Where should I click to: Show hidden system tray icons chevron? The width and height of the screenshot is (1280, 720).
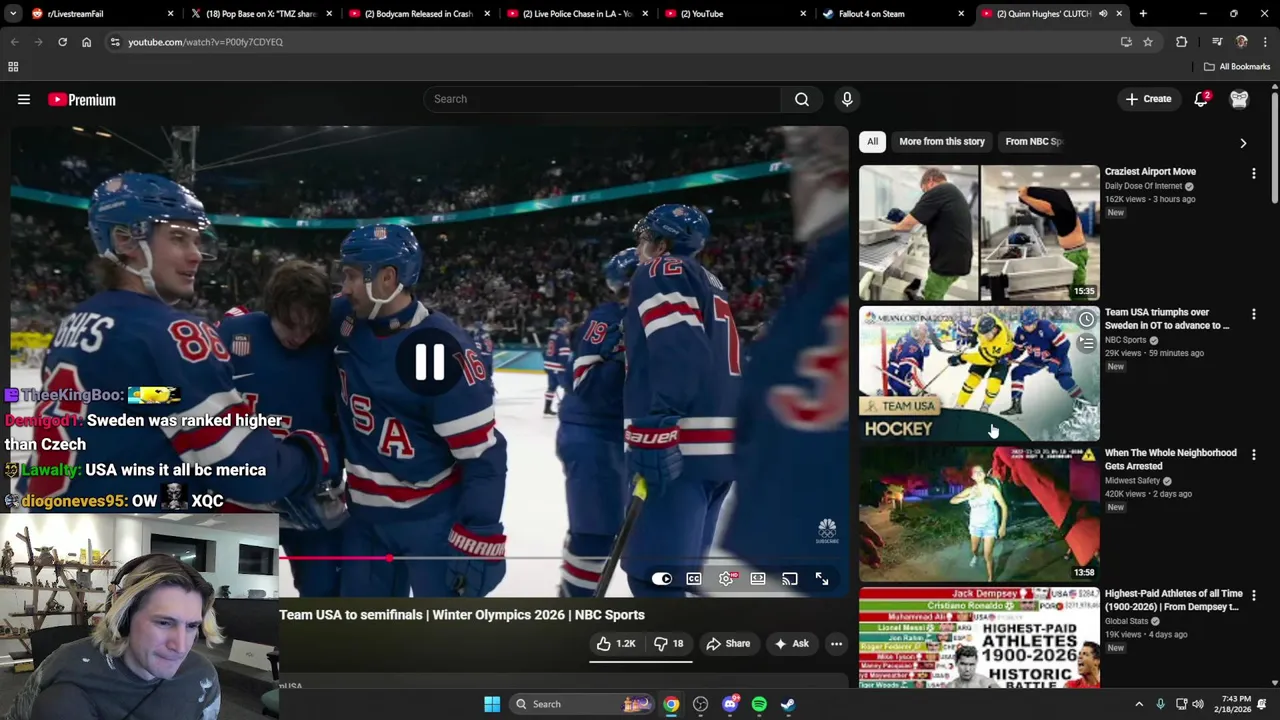click(1139, 704)
